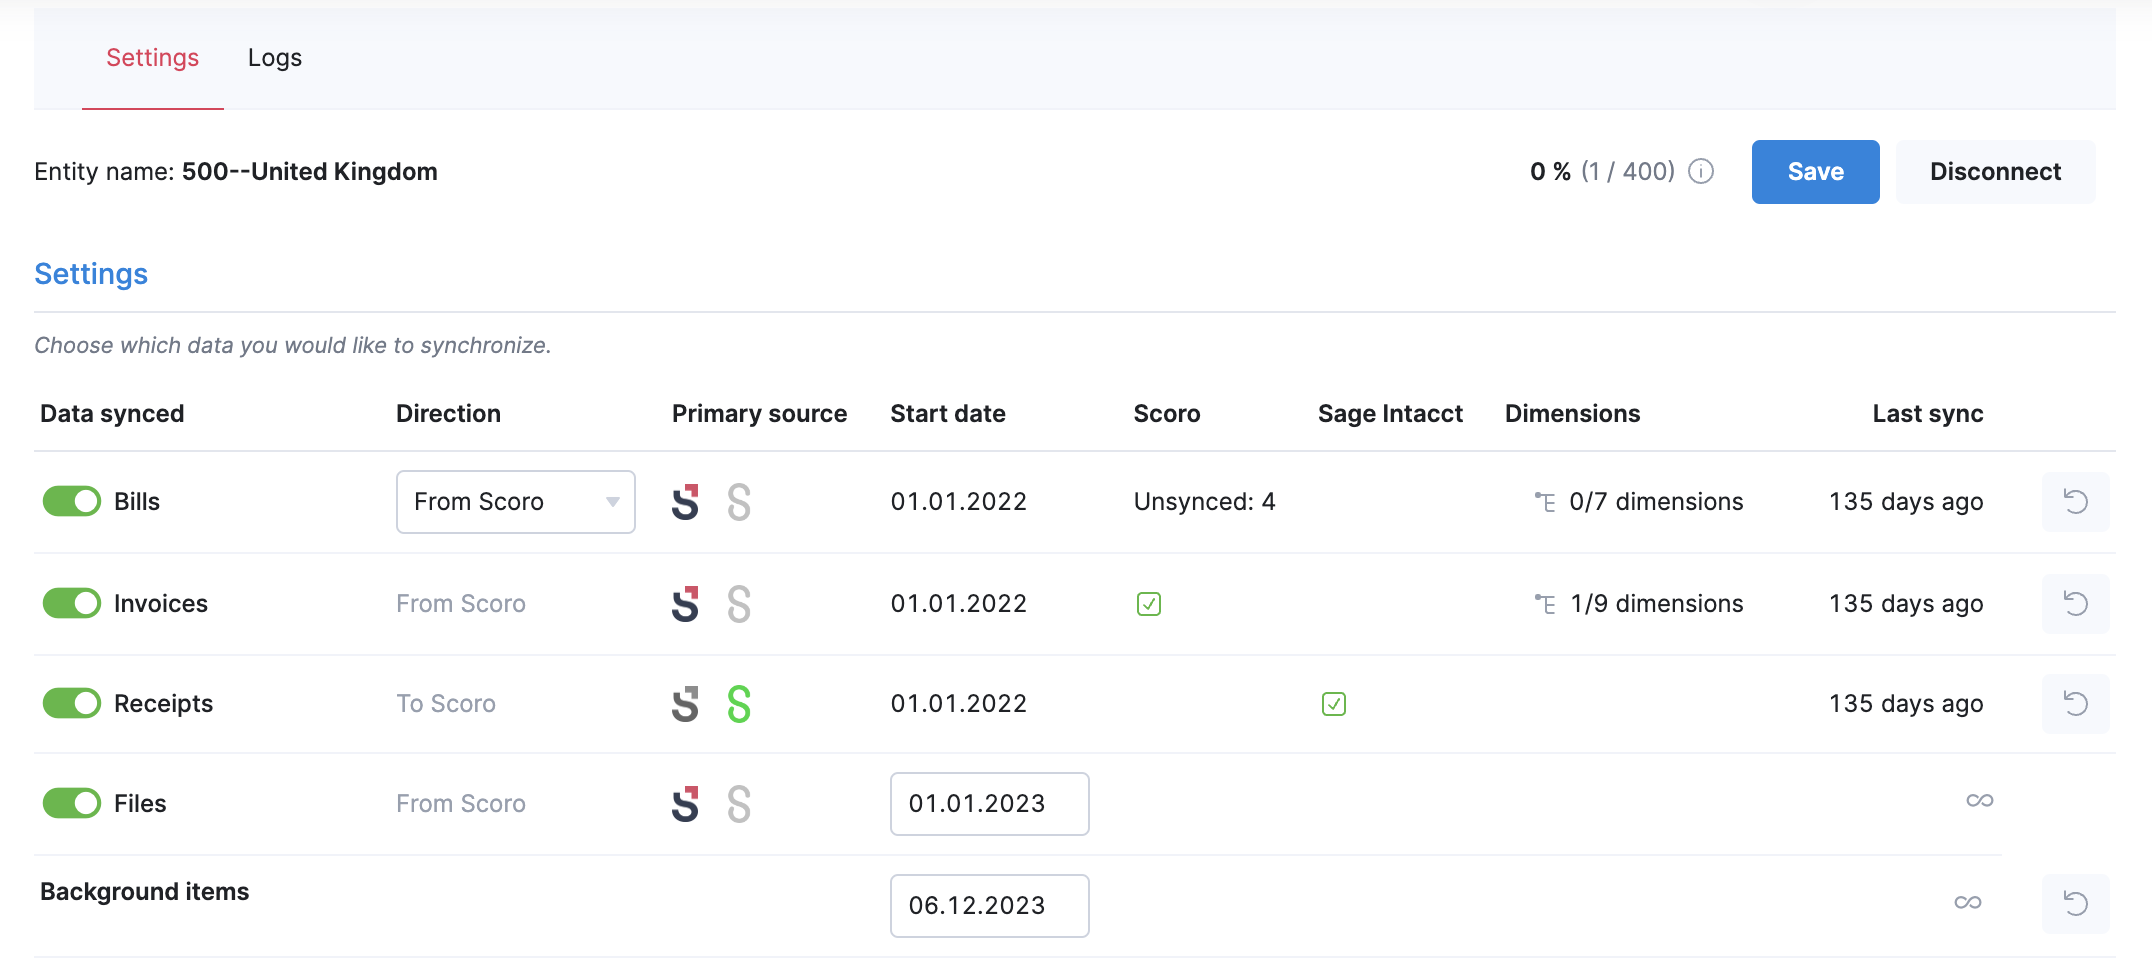The image size is (2152, 974).
Task: Click the Sage Intacct icon in Invoices row
Action: 740,604
